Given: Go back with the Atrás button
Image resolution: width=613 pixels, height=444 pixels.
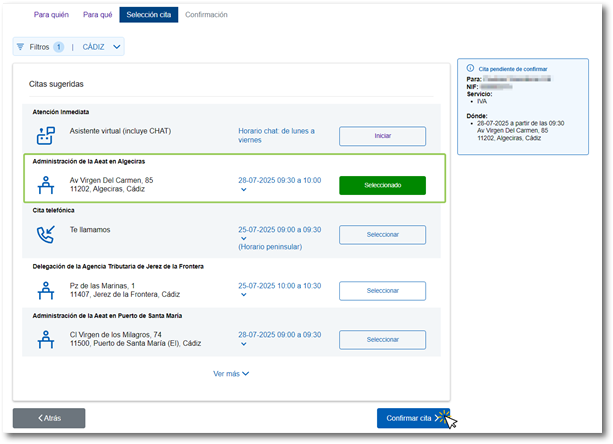Looking at the screenshot, I should (49, 418).
